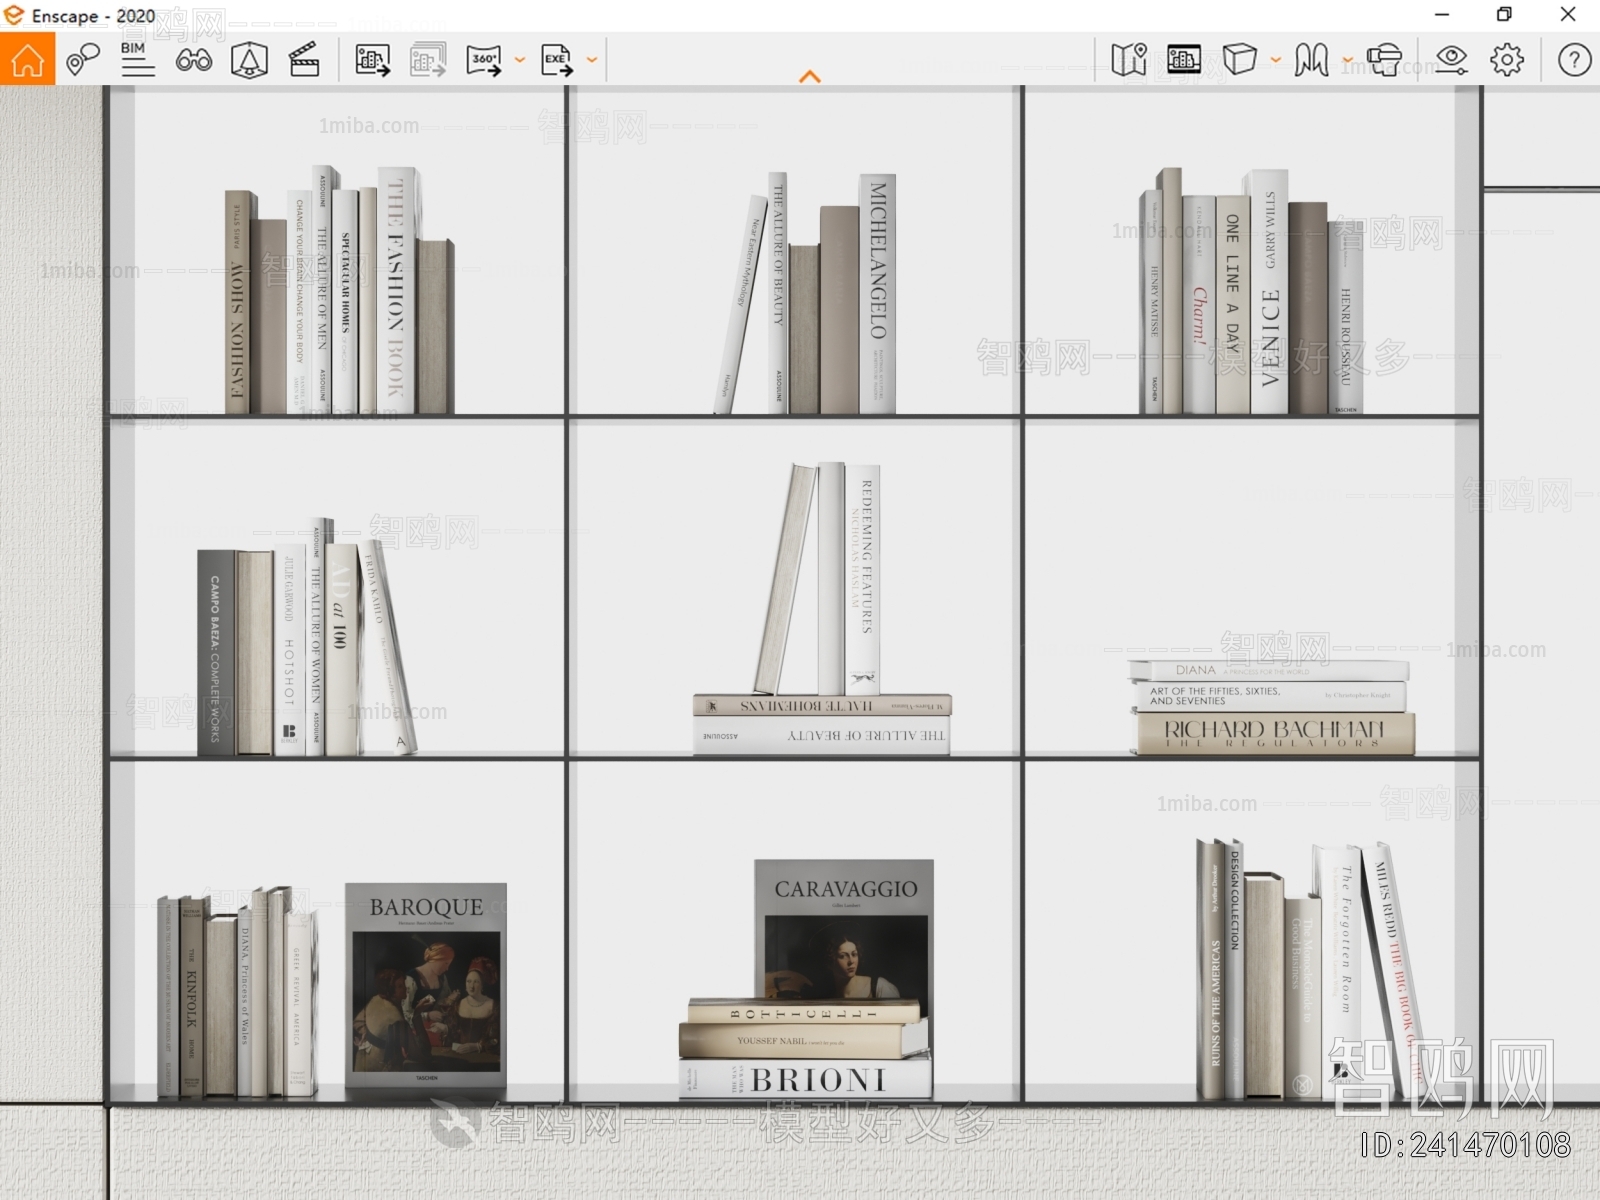
Task: Restore down the Enscape window
Action: coord(1504,15)
